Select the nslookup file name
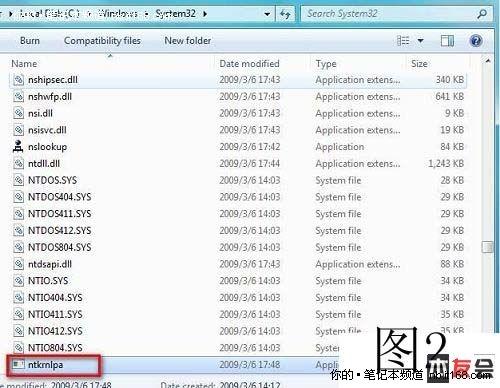This screenshot has height=388, width=500. pyautogui.click(x=47, y=147)
